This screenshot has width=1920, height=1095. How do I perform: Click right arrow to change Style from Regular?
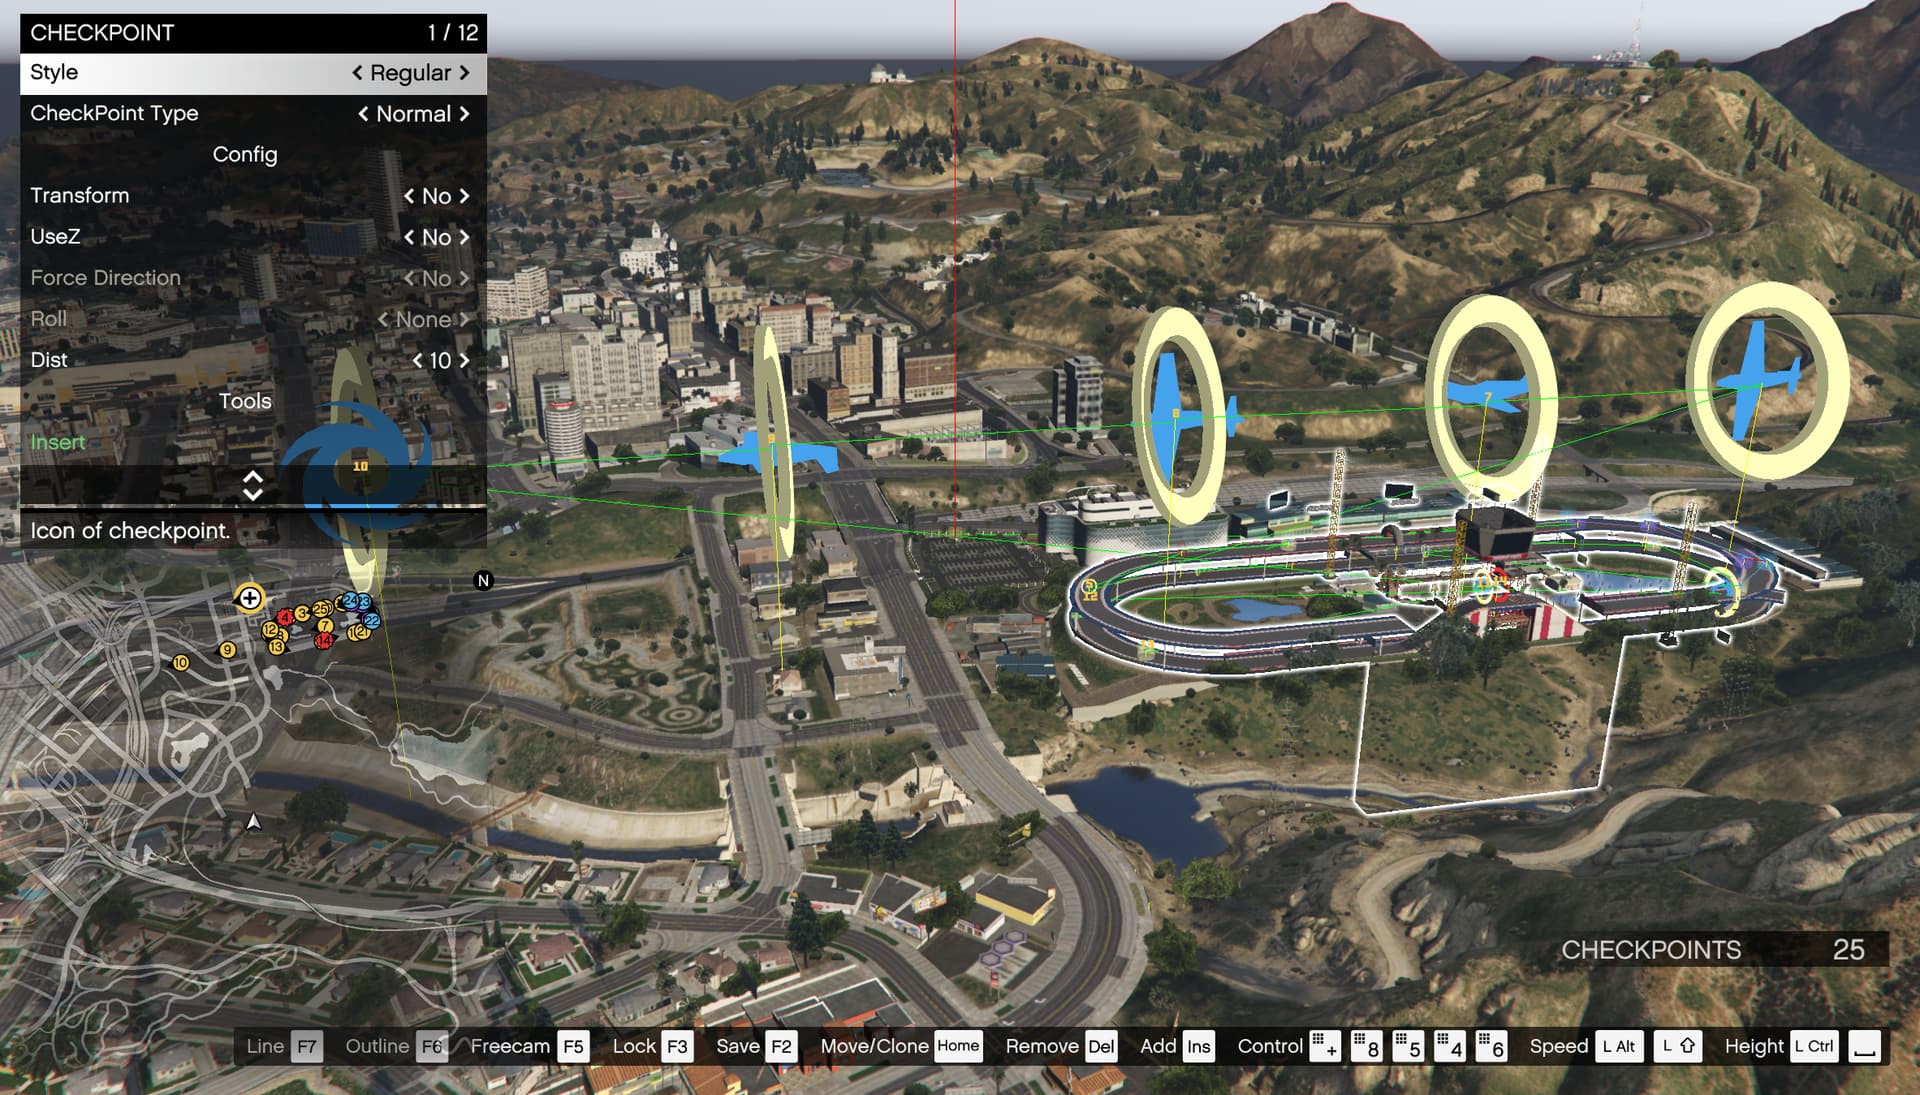464,73
